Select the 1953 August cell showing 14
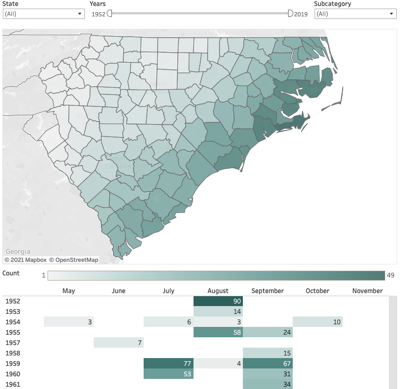The width and height of the screenshot is (400, 389). (x=218, y=312)
